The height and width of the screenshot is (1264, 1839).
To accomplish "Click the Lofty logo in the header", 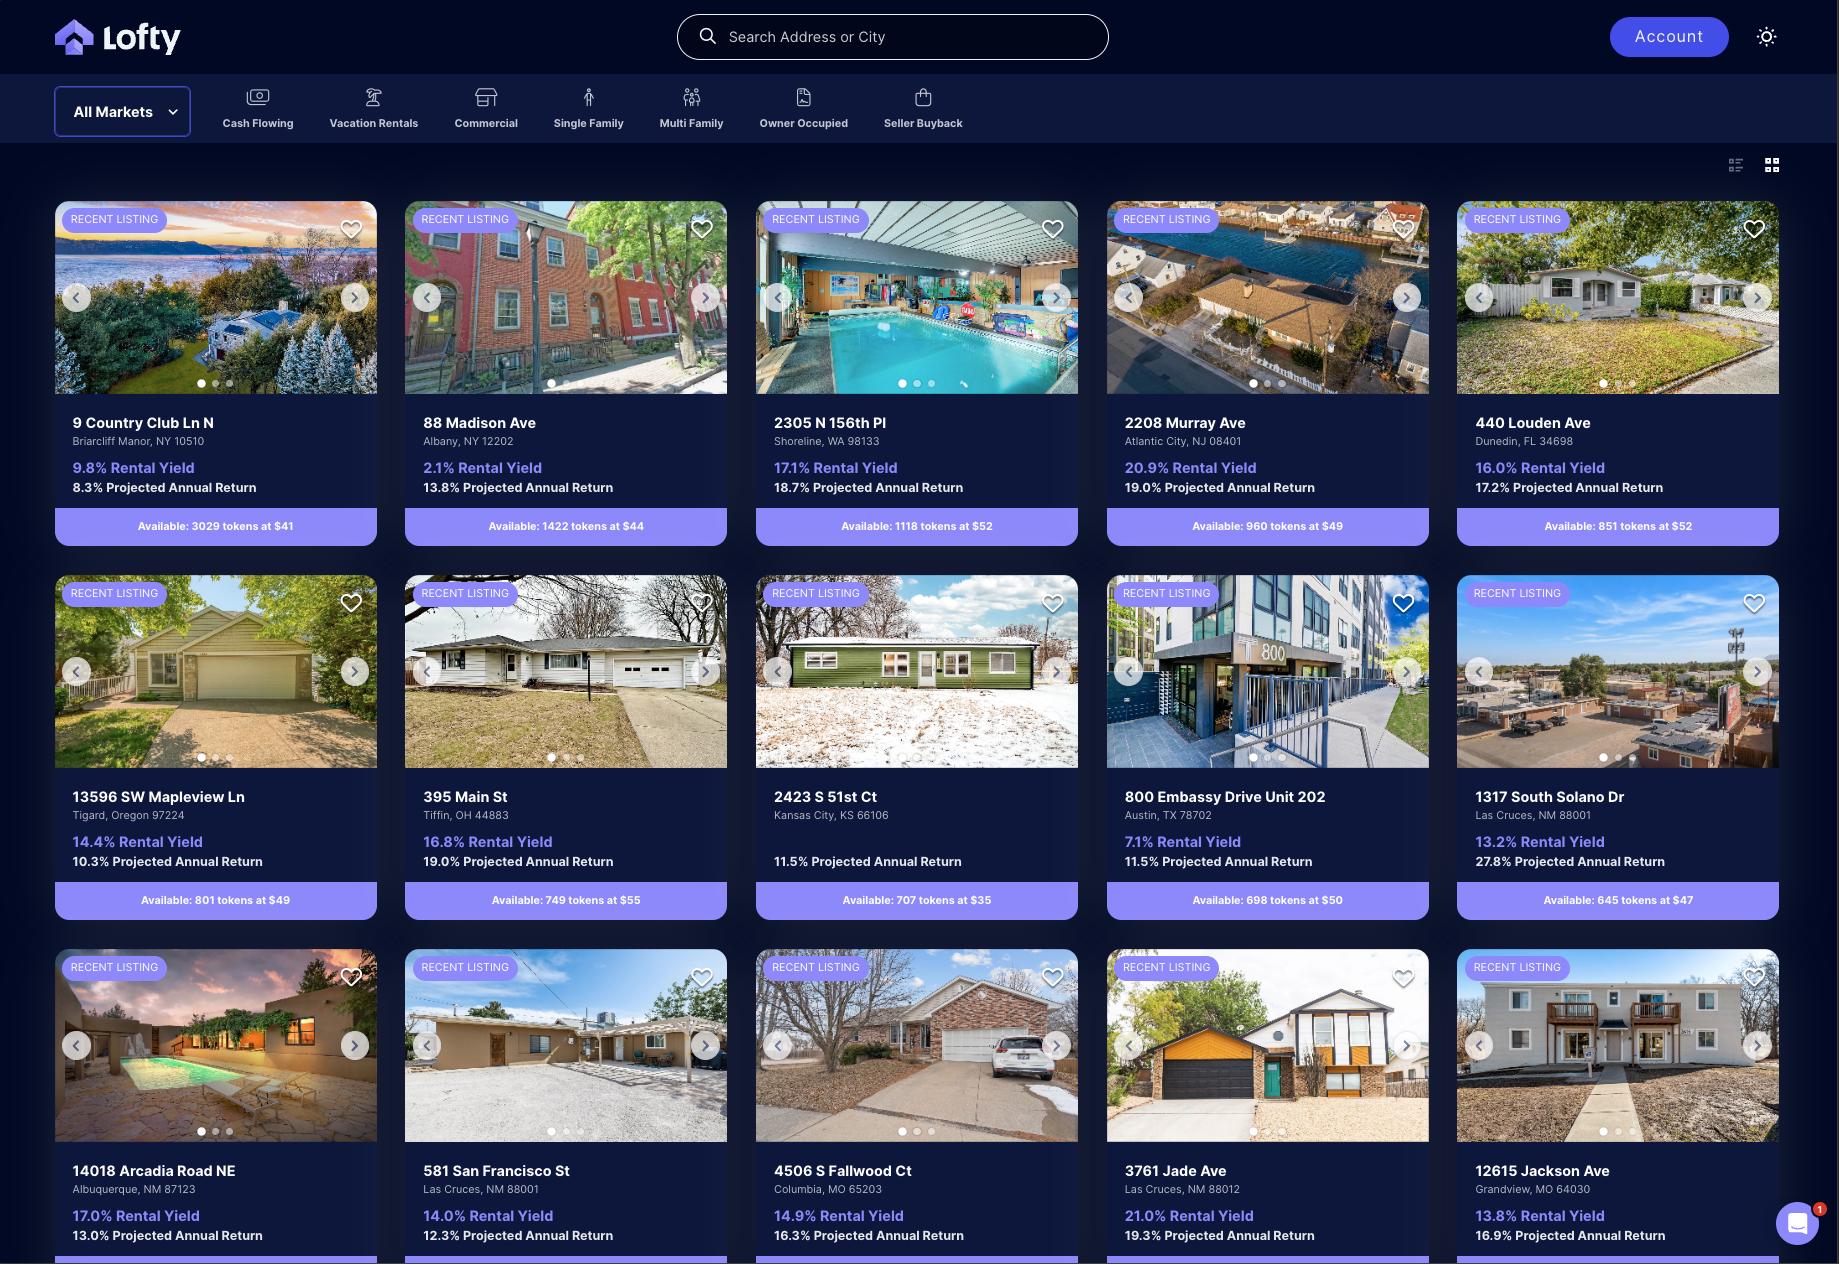I will point(117,37).
